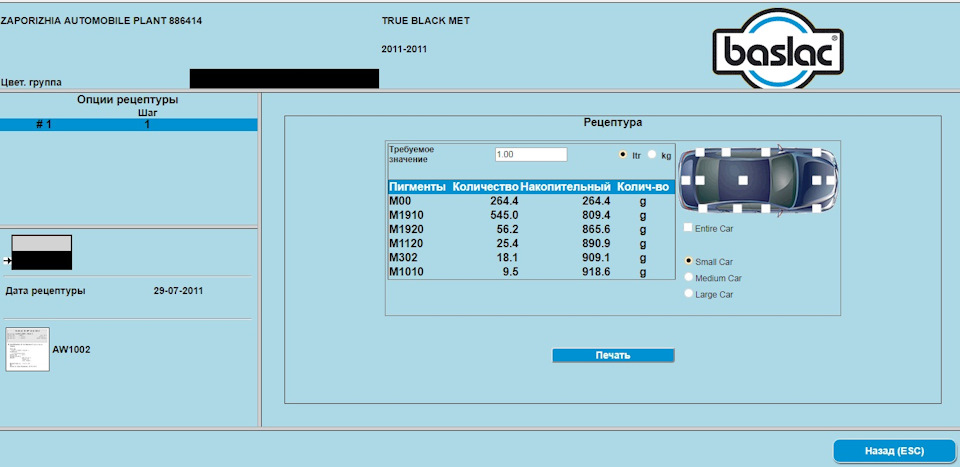Click the grey color swatch preview
960x467 pixels.
tap(42, 244)
